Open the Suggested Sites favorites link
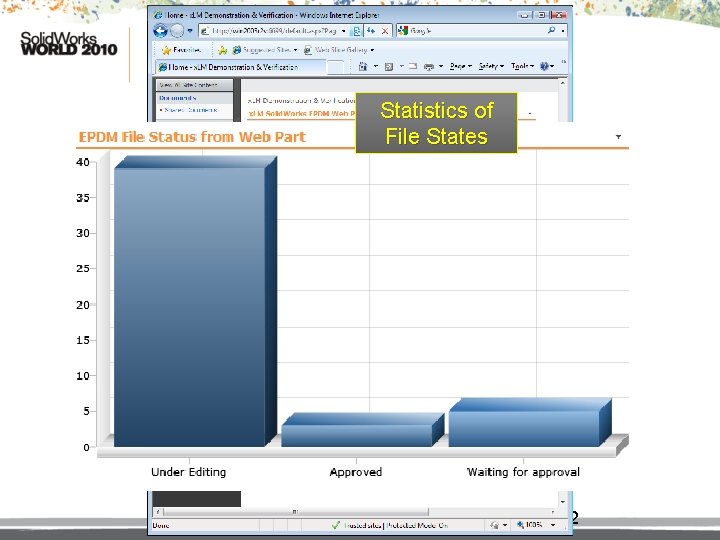 [264, 50]
